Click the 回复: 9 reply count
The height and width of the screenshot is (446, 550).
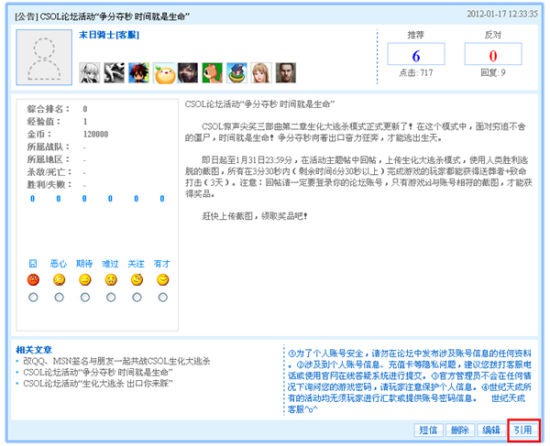[493, 73]
